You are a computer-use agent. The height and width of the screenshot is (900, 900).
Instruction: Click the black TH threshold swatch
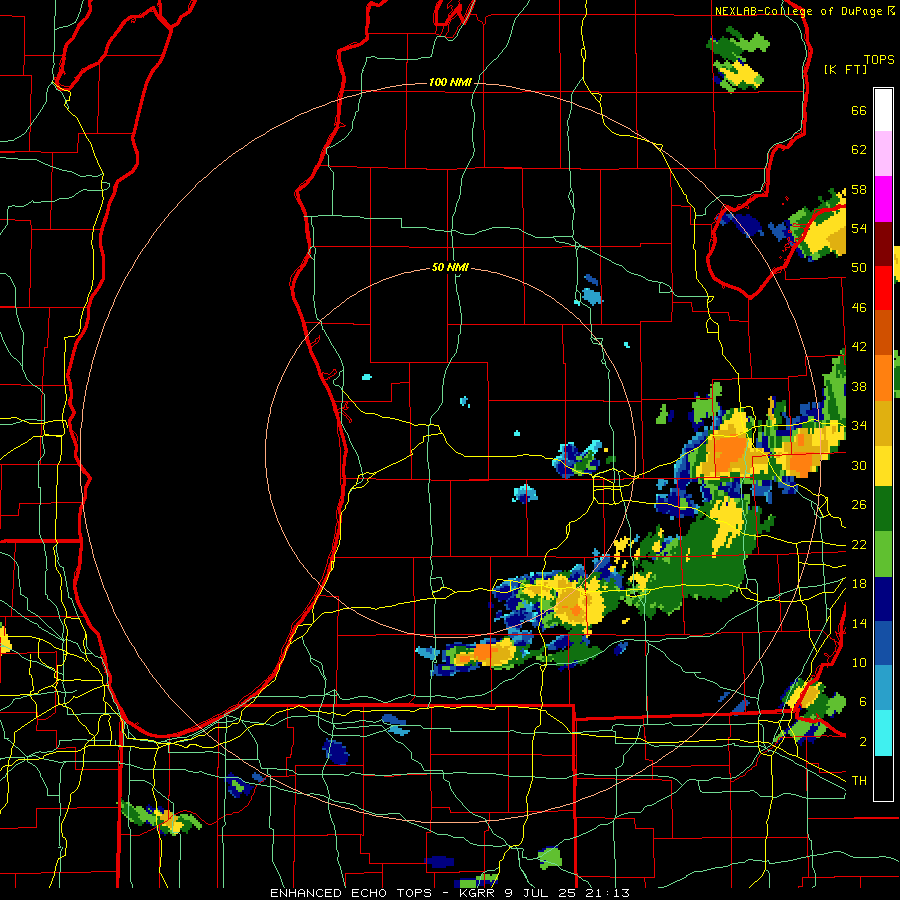point(883,778)
